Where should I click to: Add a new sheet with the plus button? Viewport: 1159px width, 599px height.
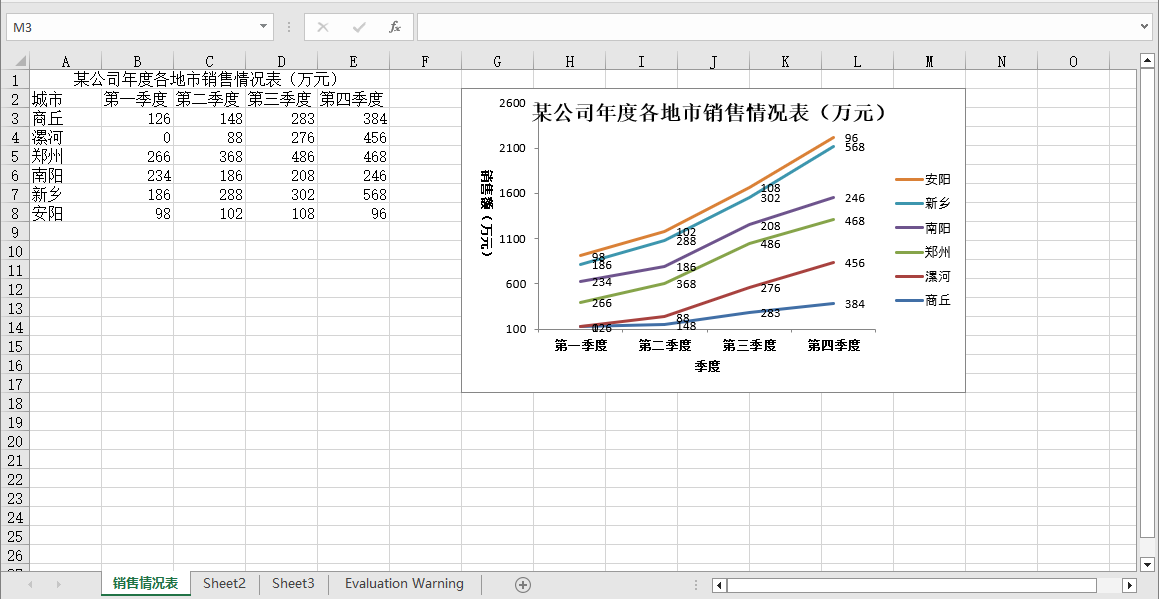[x=522, y=584]
